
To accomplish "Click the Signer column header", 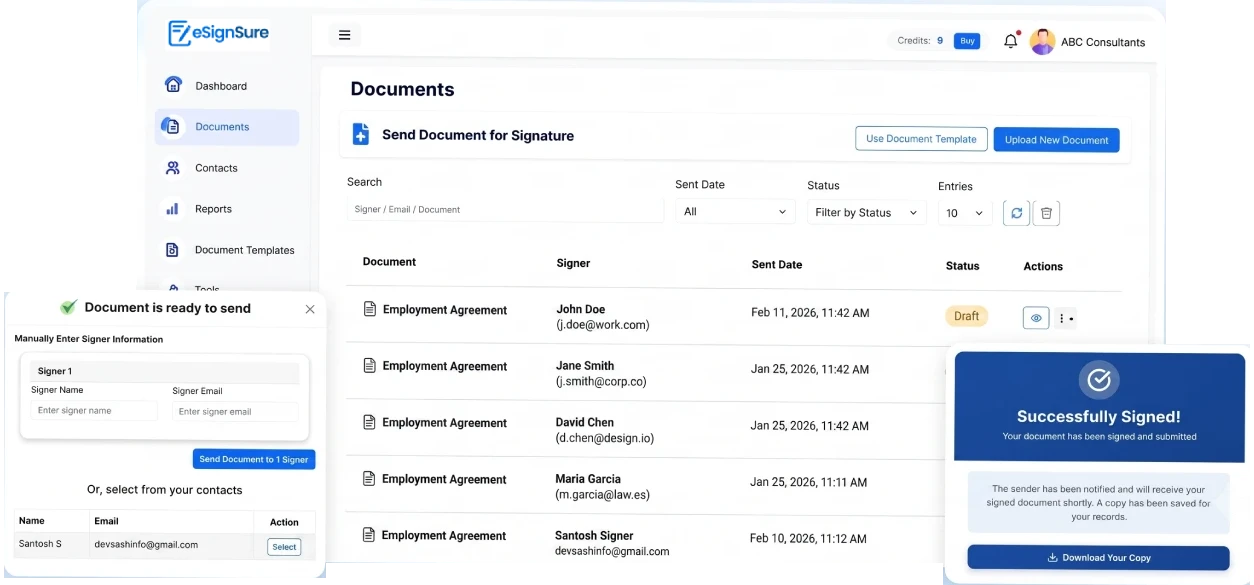I will [x=573, y=263].
